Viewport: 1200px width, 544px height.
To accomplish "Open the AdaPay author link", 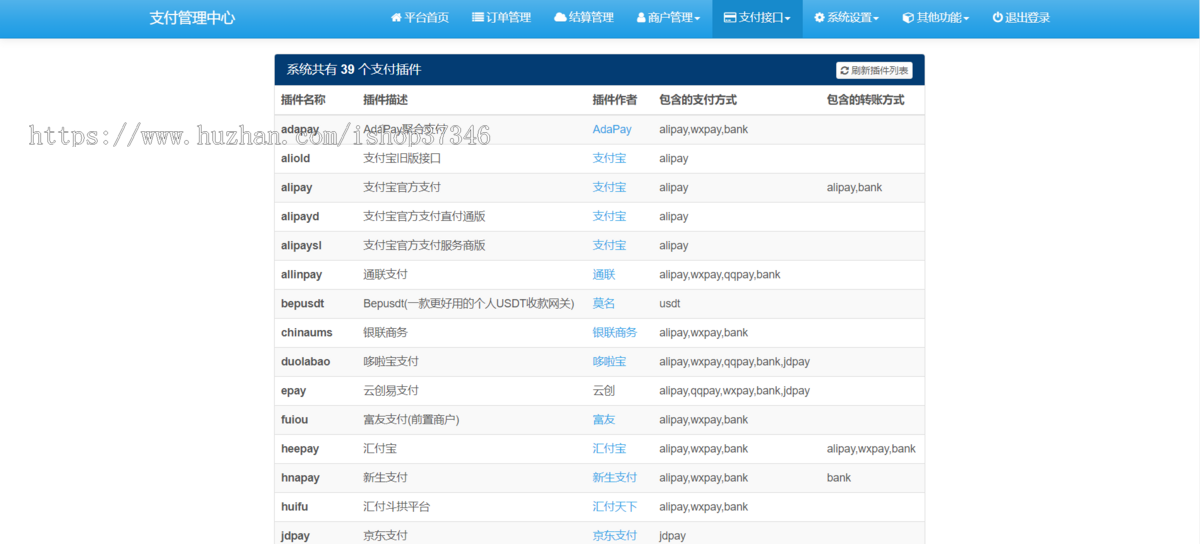I will click(x=612, y=129).
